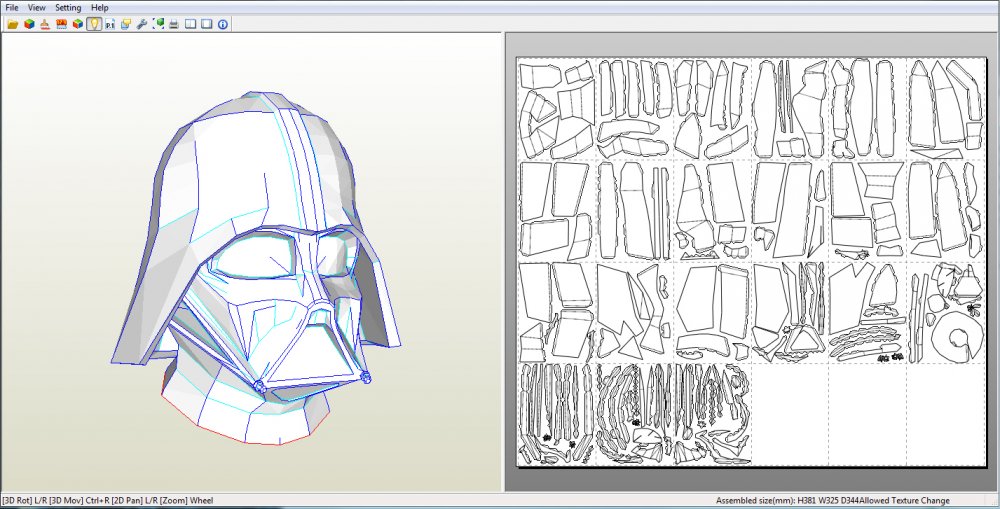Click the first colored cube toolbar icon
Viewport: 1000px width, 509px height.
click(29, 24)
